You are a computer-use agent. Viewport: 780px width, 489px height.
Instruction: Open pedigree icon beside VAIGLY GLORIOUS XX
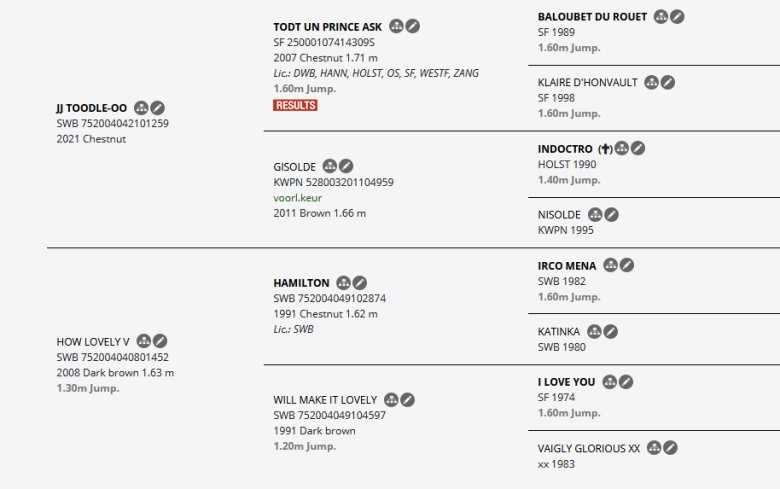654,448
